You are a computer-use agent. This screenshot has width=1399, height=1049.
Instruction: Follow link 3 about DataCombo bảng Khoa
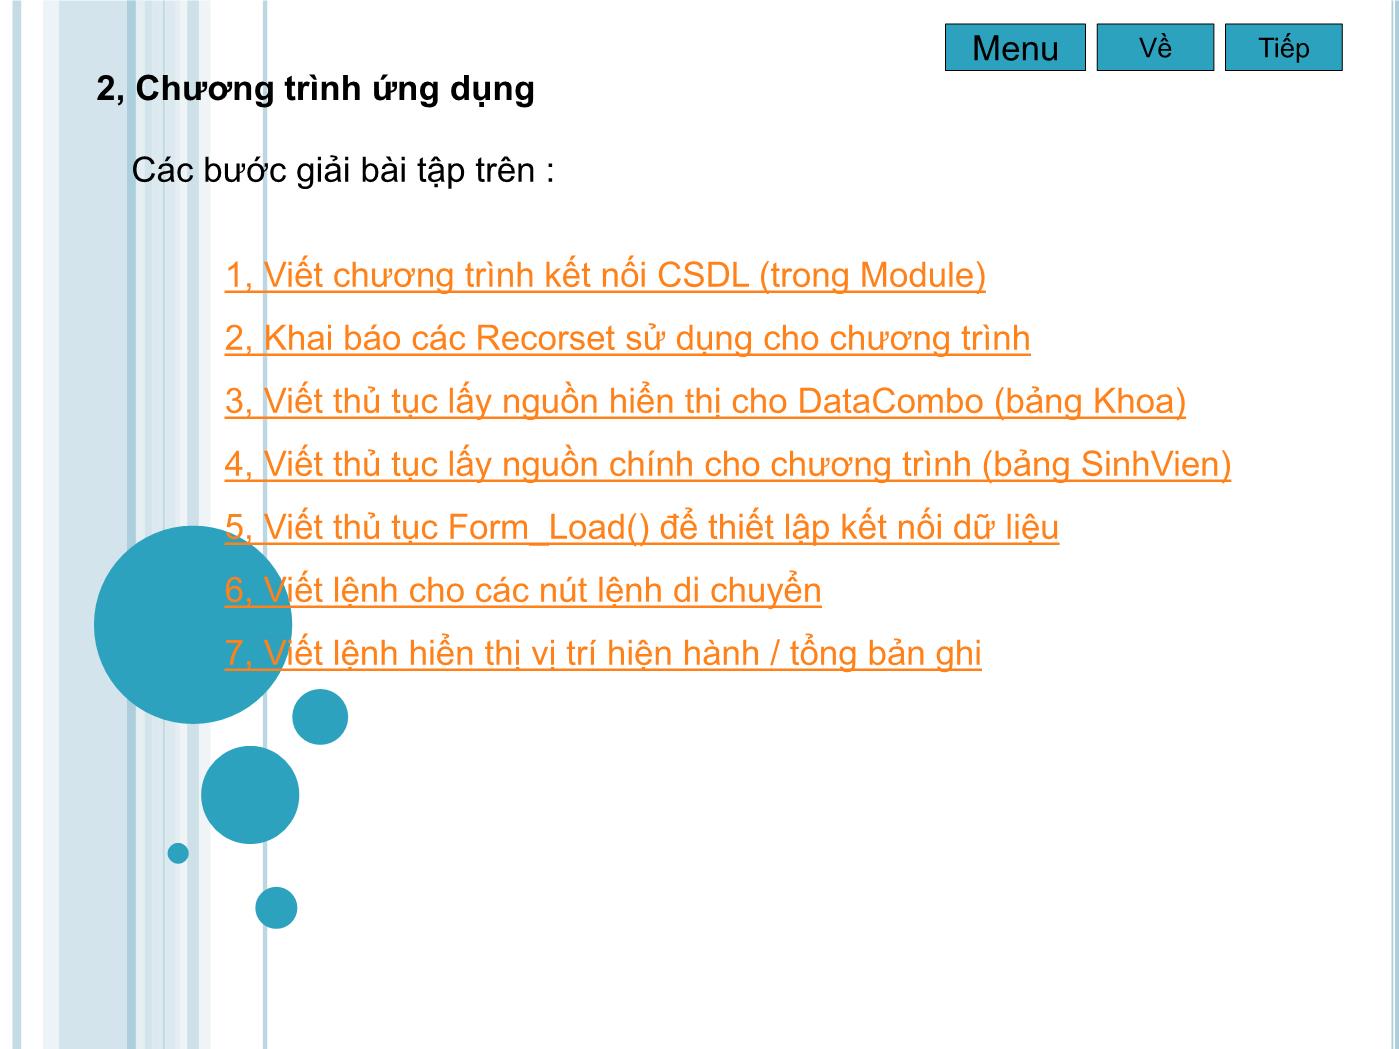point(705,401)
